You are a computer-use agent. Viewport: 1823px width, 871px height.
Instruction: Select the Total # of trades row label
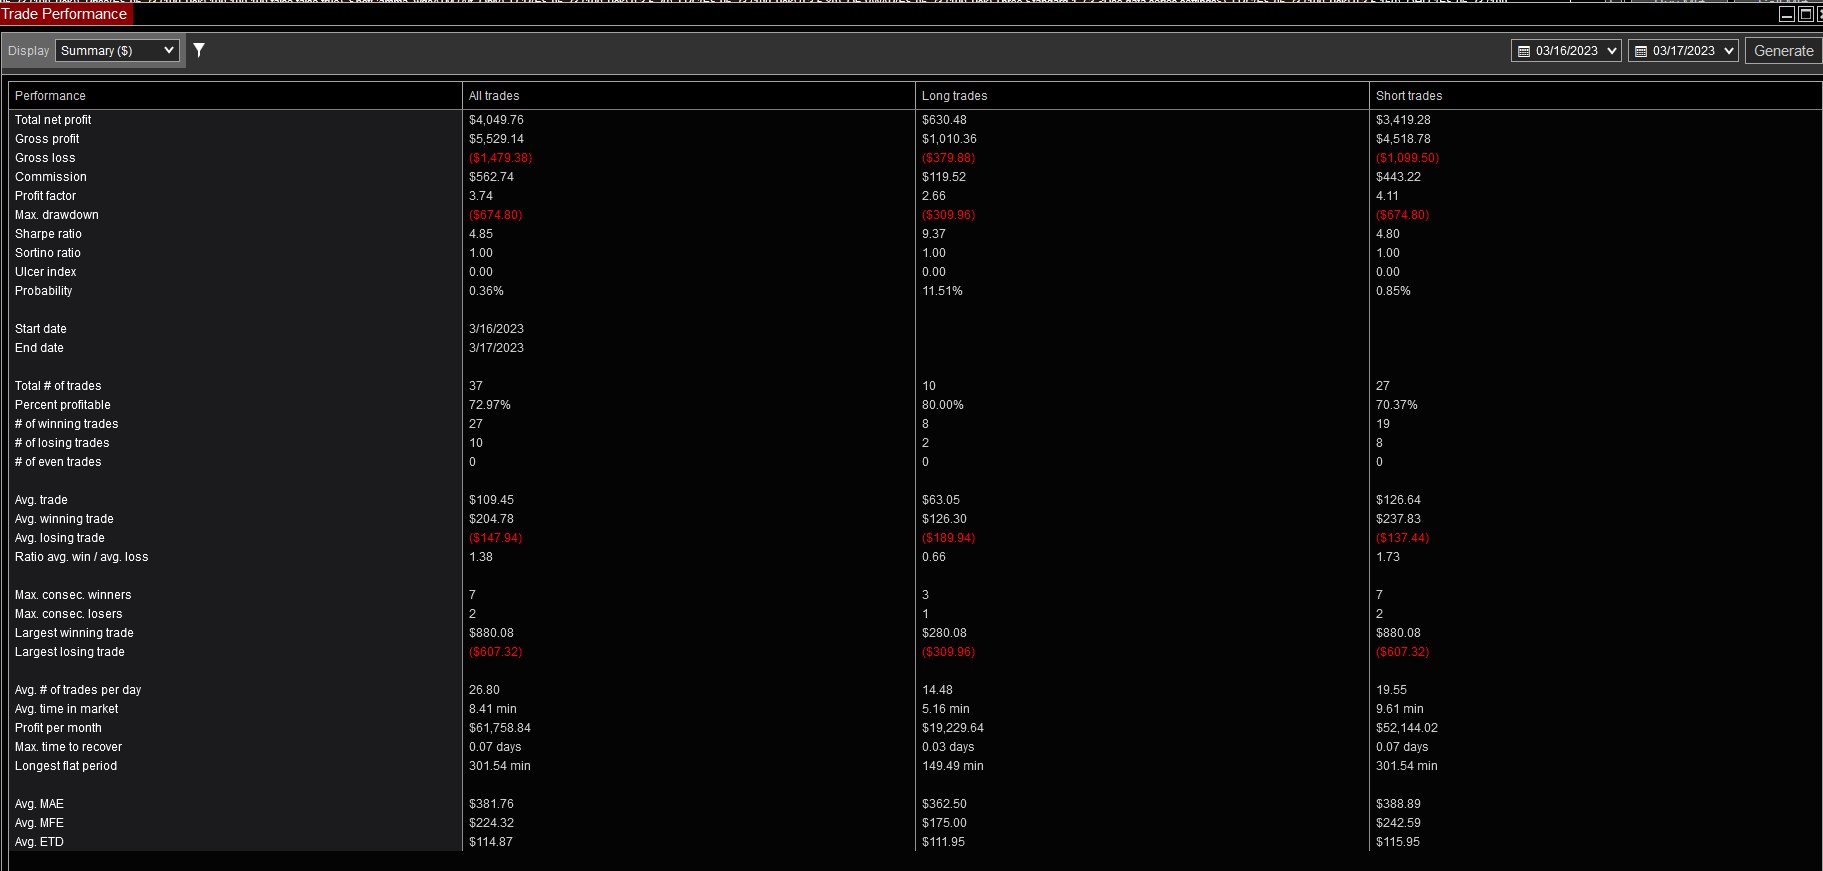pyautogui.click(x=58, y=386)
